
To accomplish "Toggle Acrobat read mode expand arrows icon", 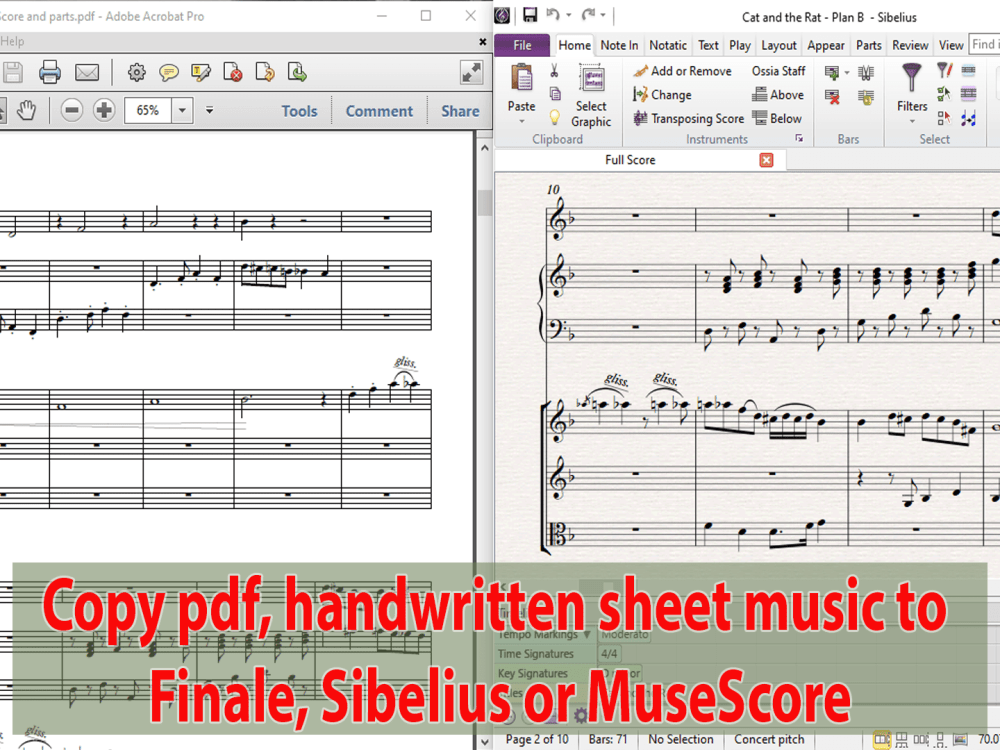I will 471,73.
